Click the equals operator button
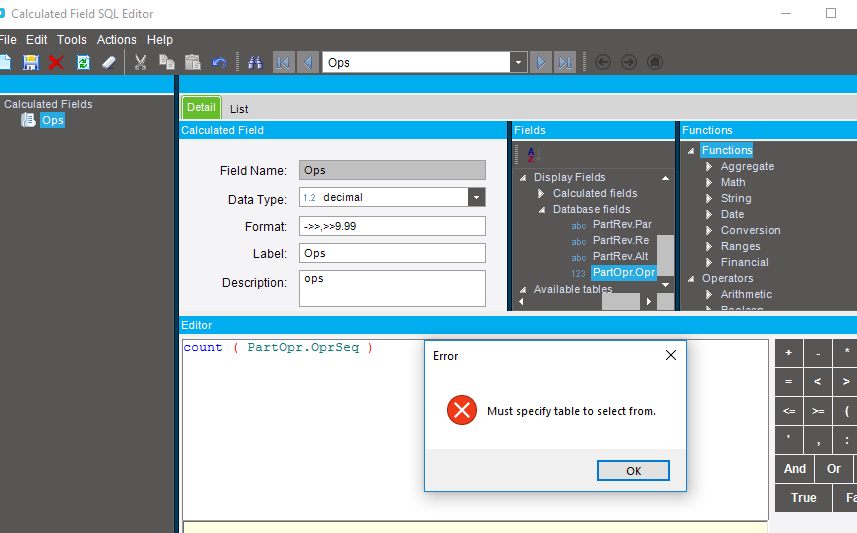Image resolution: width=857 pixels, height=533 pixels. pos(789,382)
